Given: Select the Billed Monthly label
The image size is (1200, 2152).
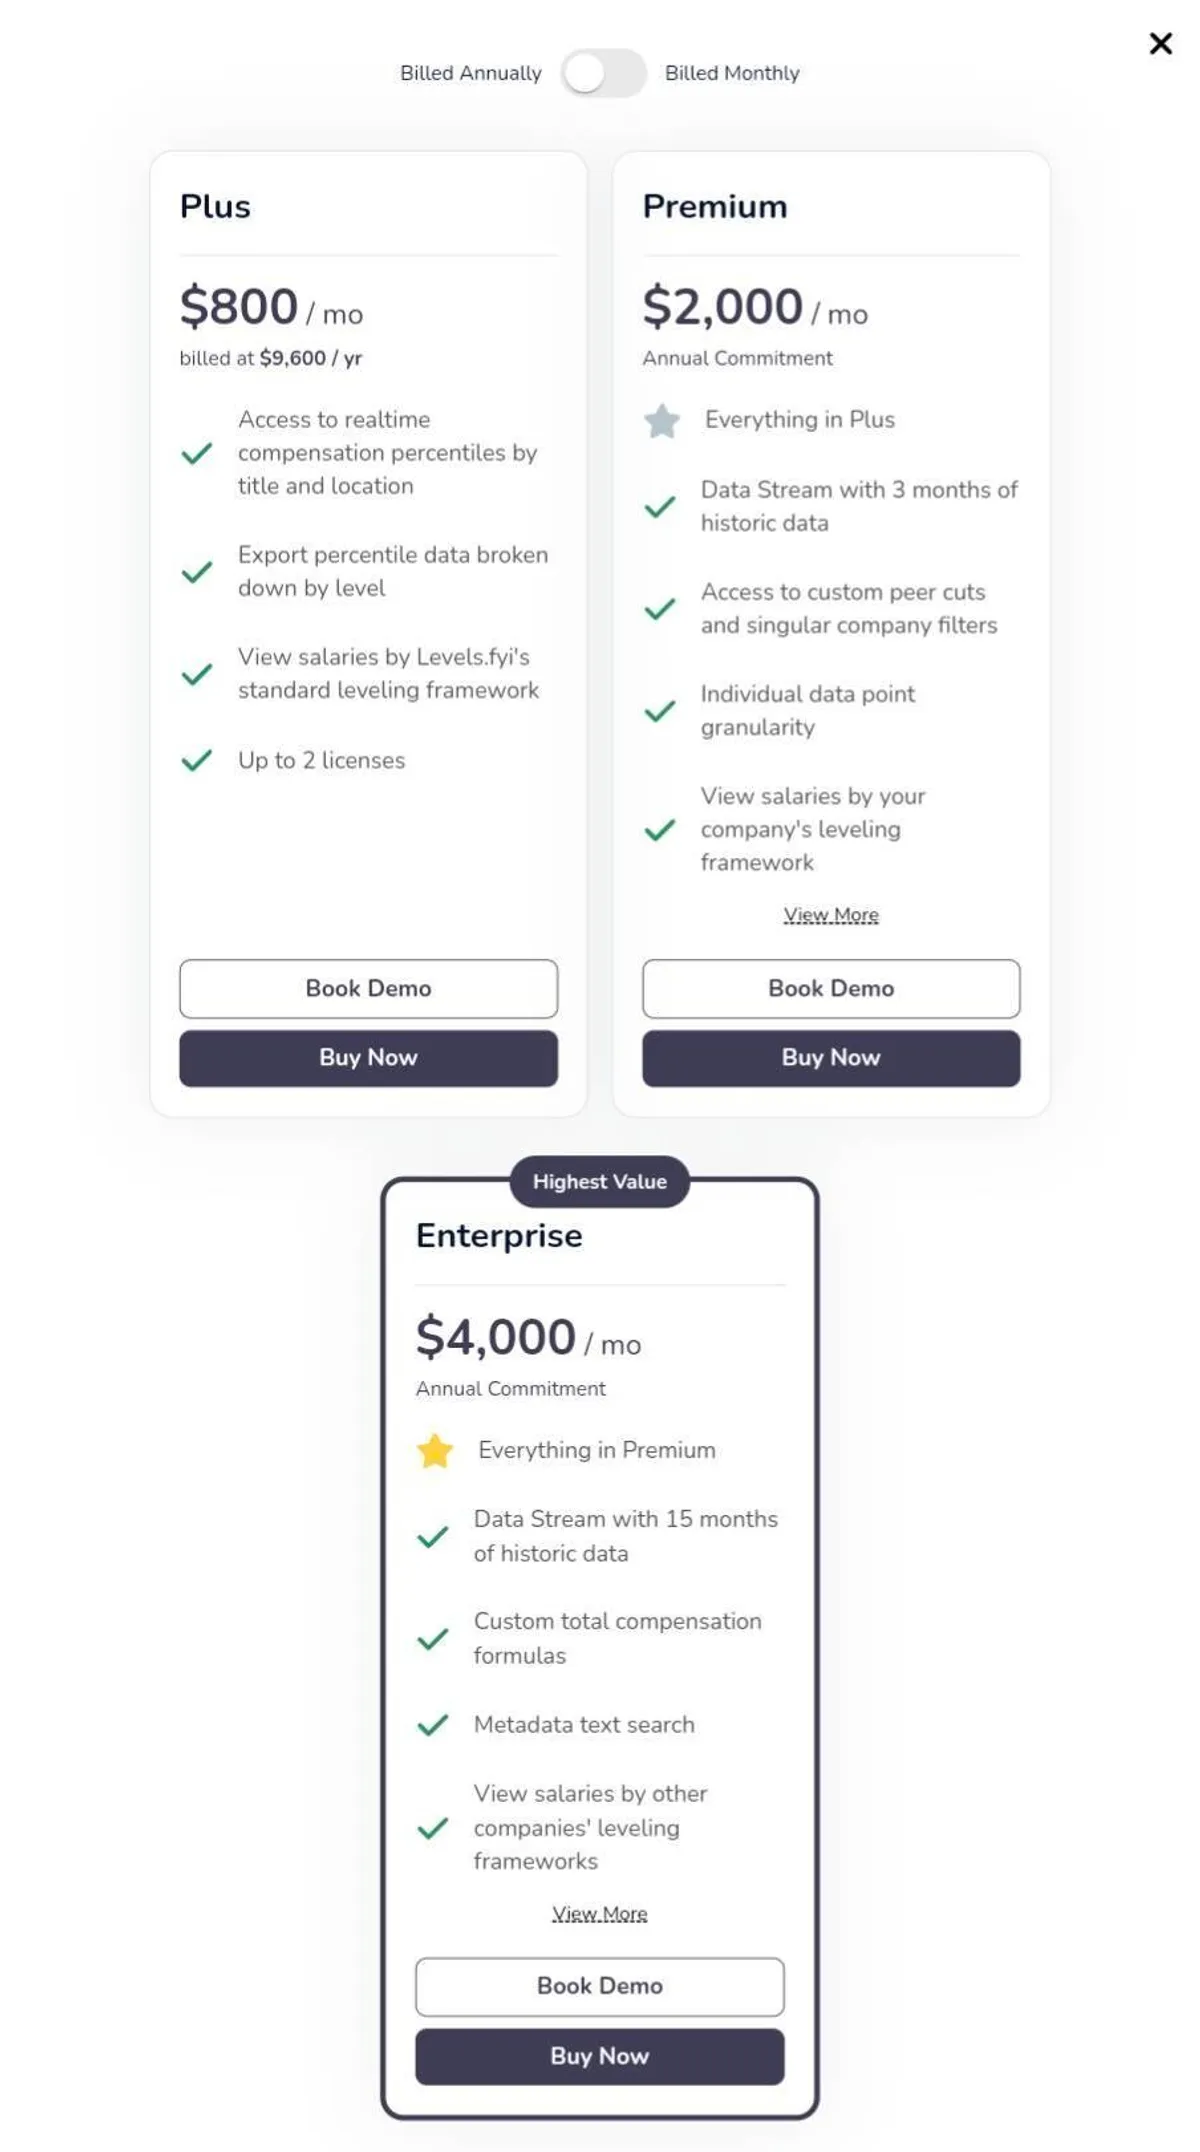Looking at the screenshot, I should coord(732,73).
